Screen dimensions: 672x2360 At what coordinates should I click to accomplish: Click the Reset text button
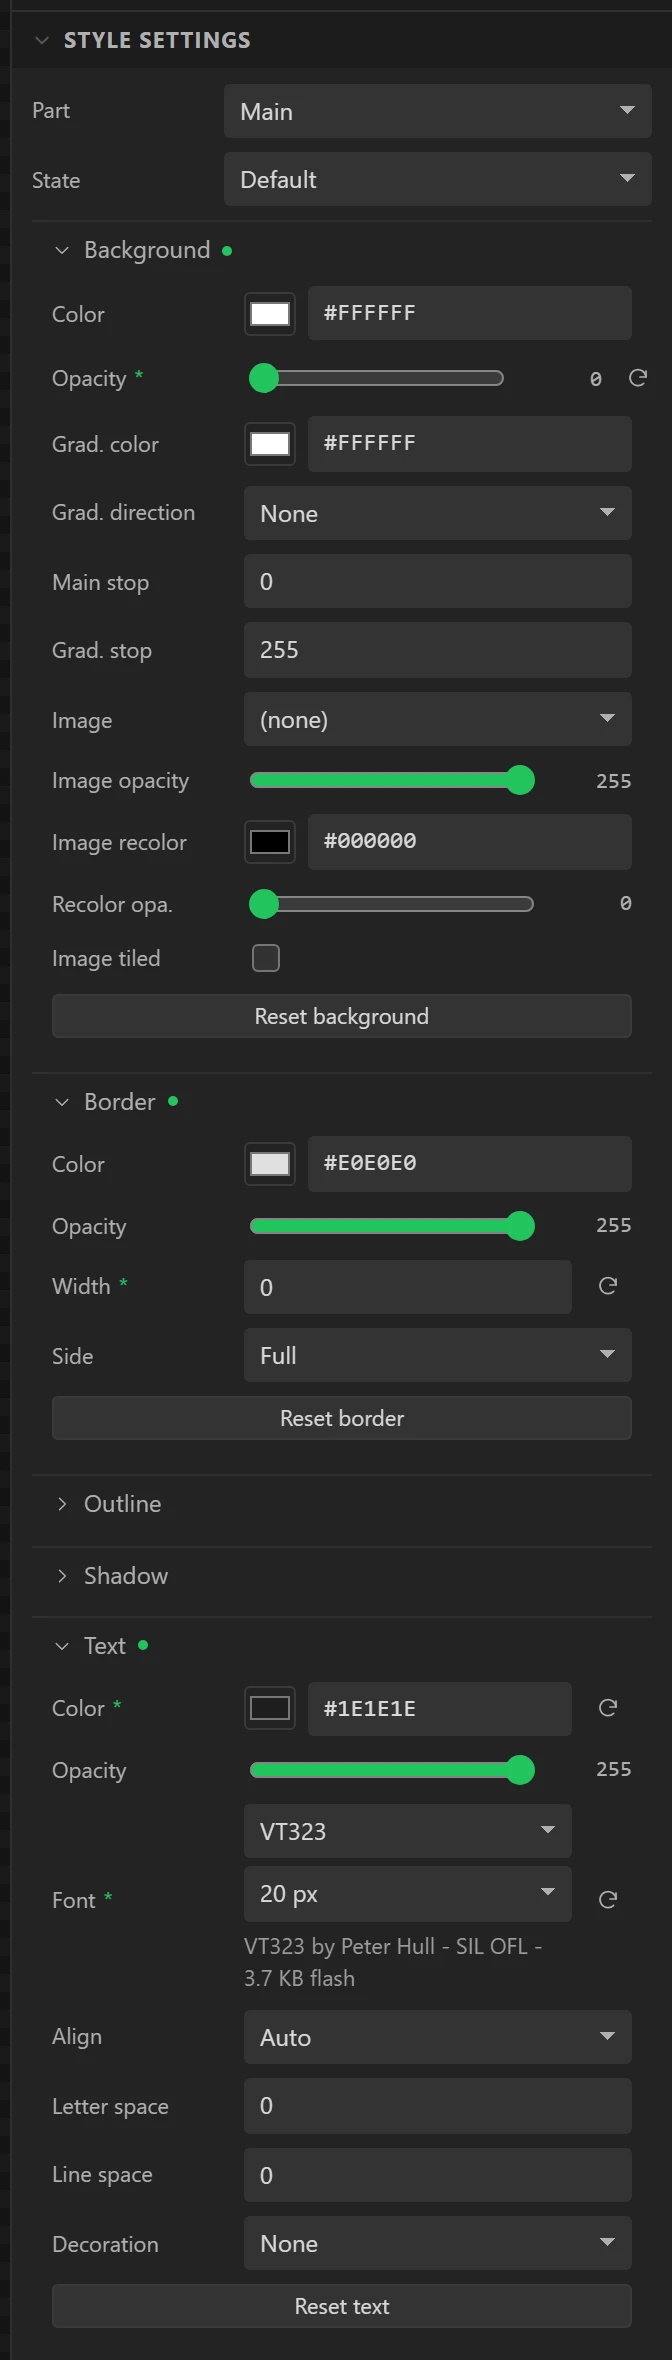click(342, 2306)
